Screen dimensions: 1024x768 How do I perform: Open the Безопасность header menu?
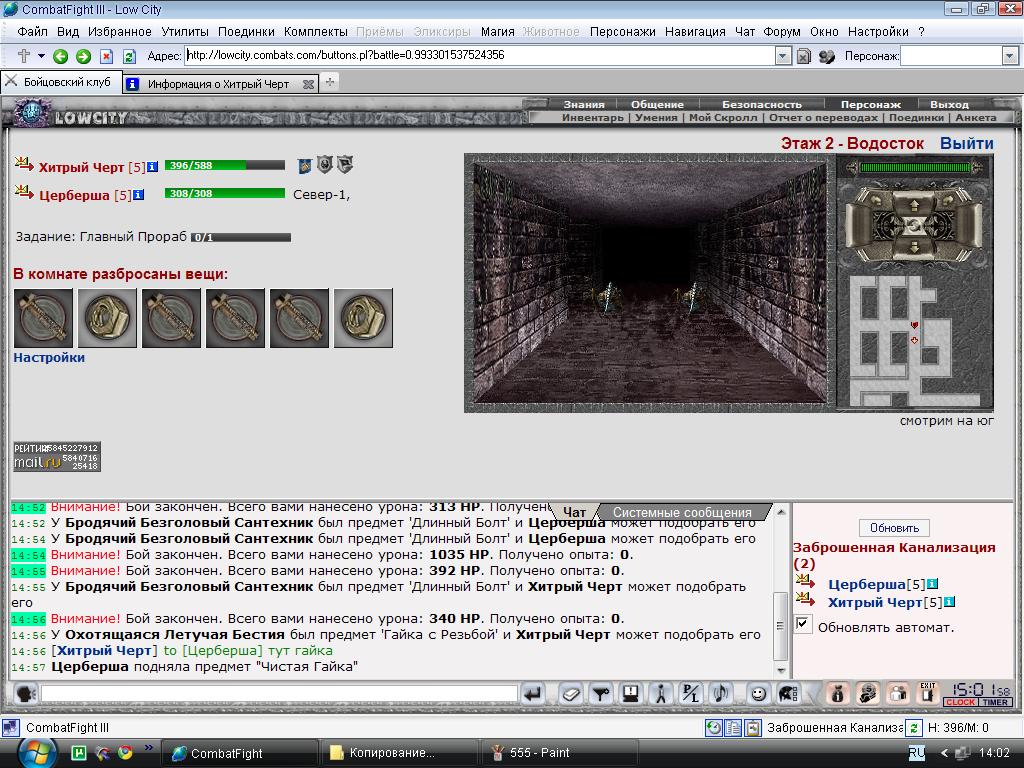761,104
